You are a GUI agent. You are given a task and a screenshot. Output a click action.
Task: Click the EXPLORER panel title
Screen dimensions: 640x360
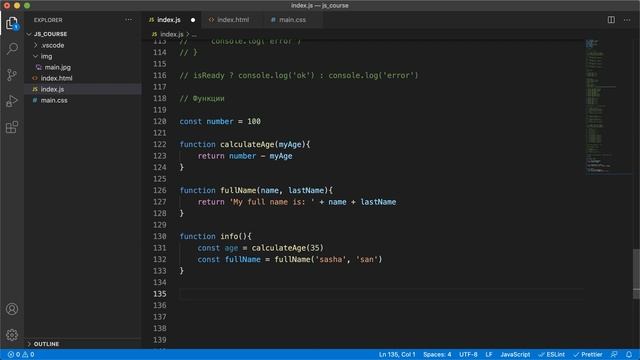(48, 20)
